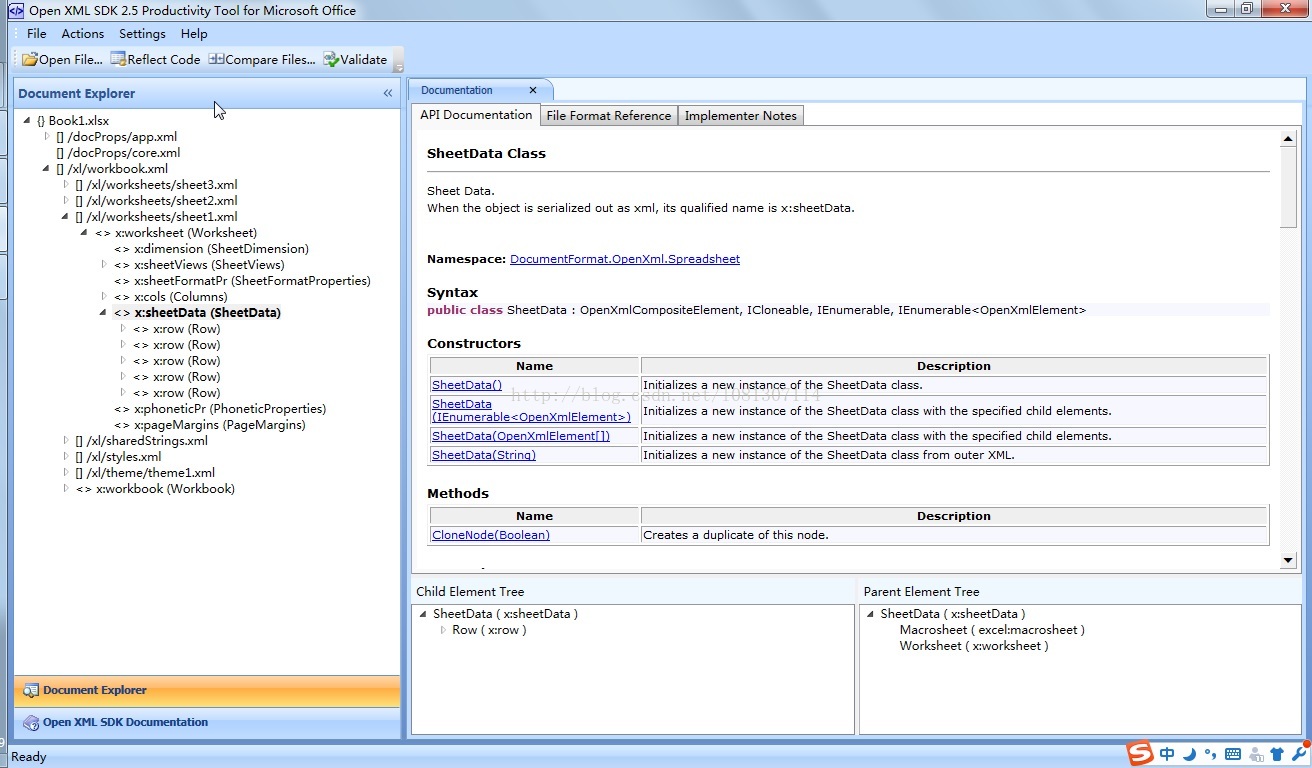1312x768 pixels.
Task: Click the user account icon on IME bar
Action: (x=1255, y=754)
